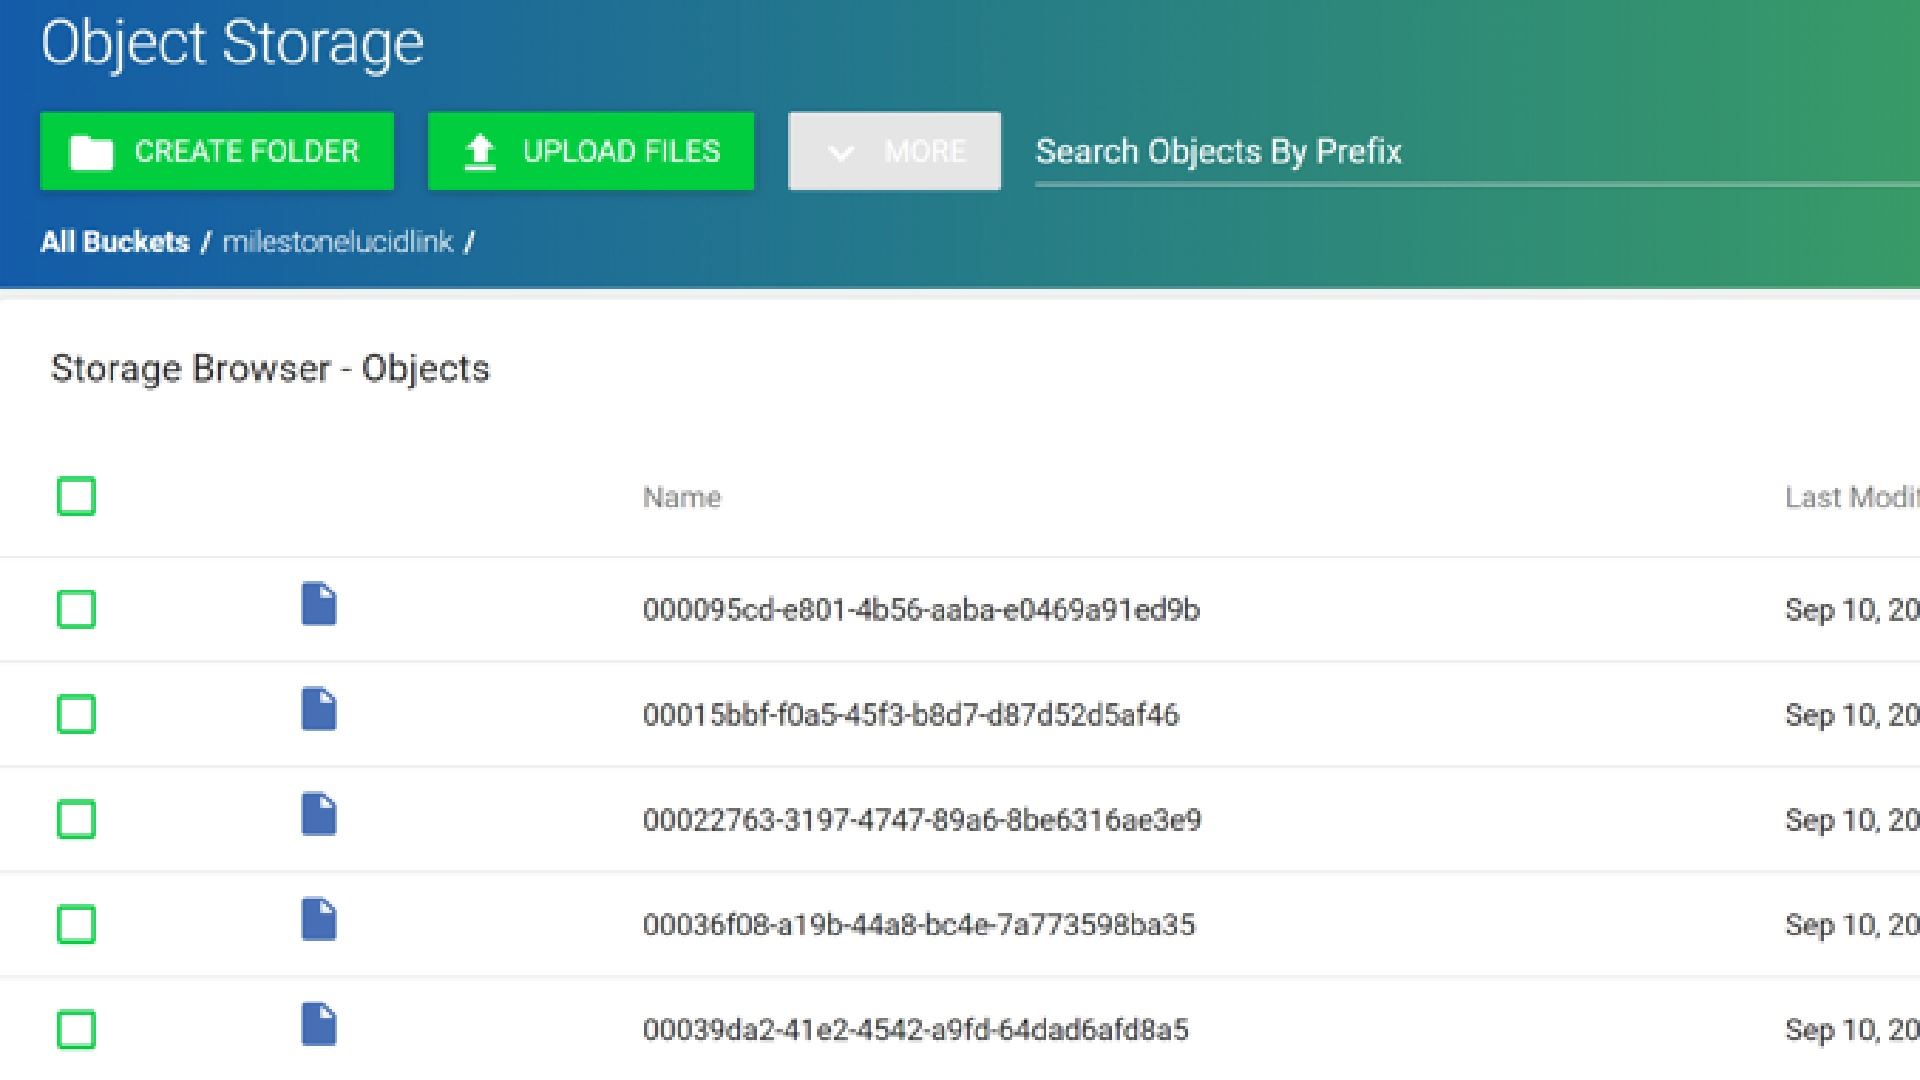Open object 00015bbf-f0a5-45f3-b8d7-d87d52d5af46
1920x1080 pixels.
click(x=911, y=715)
